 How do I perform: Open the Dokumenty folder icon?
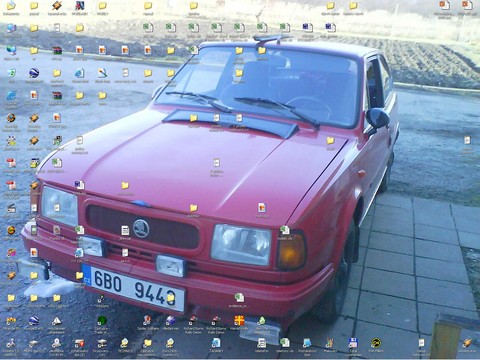(x=11, y=6)
